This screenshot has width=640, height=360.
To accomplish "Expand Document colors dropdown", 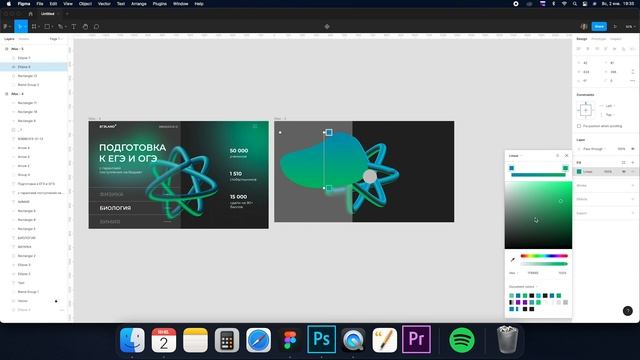I will 523,287.
